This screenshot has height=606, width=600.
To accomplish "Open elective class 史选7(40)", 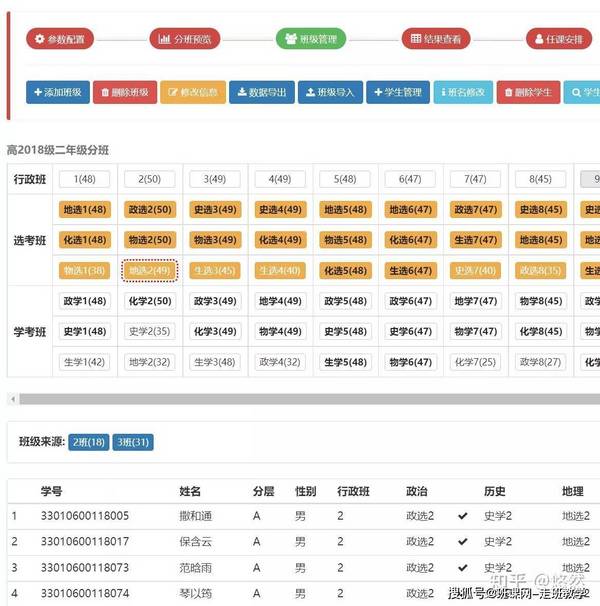I will [x=475, y=271].
